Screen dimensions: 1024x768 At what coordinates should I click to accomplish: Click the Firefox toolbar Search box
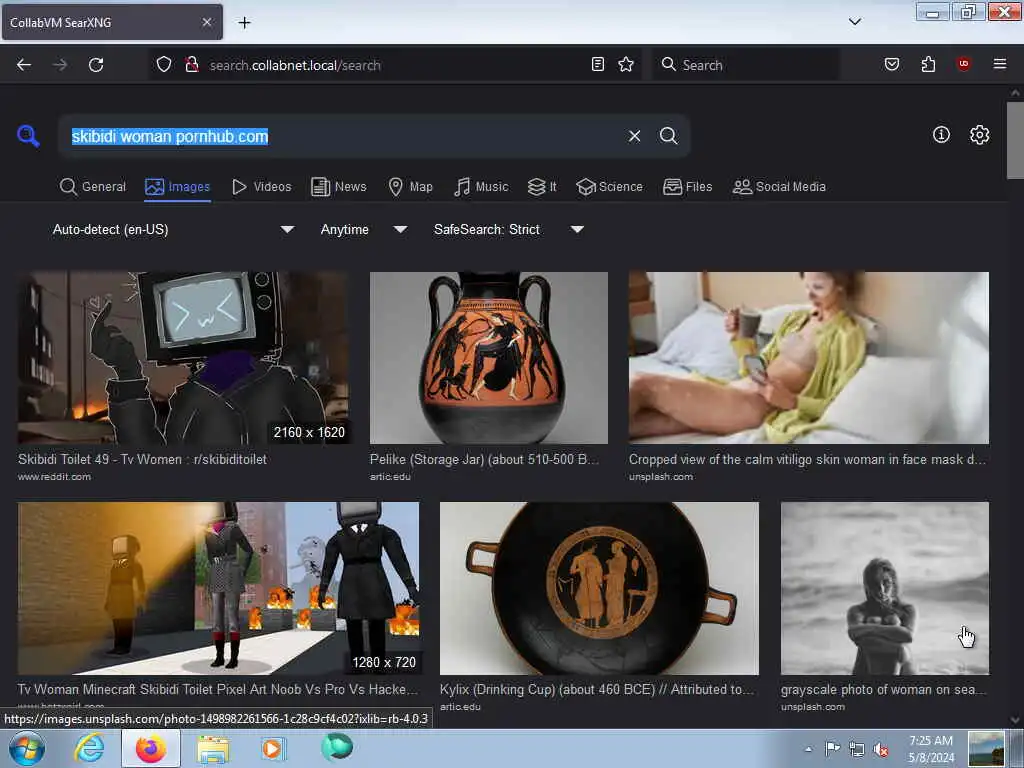[745, 65]
